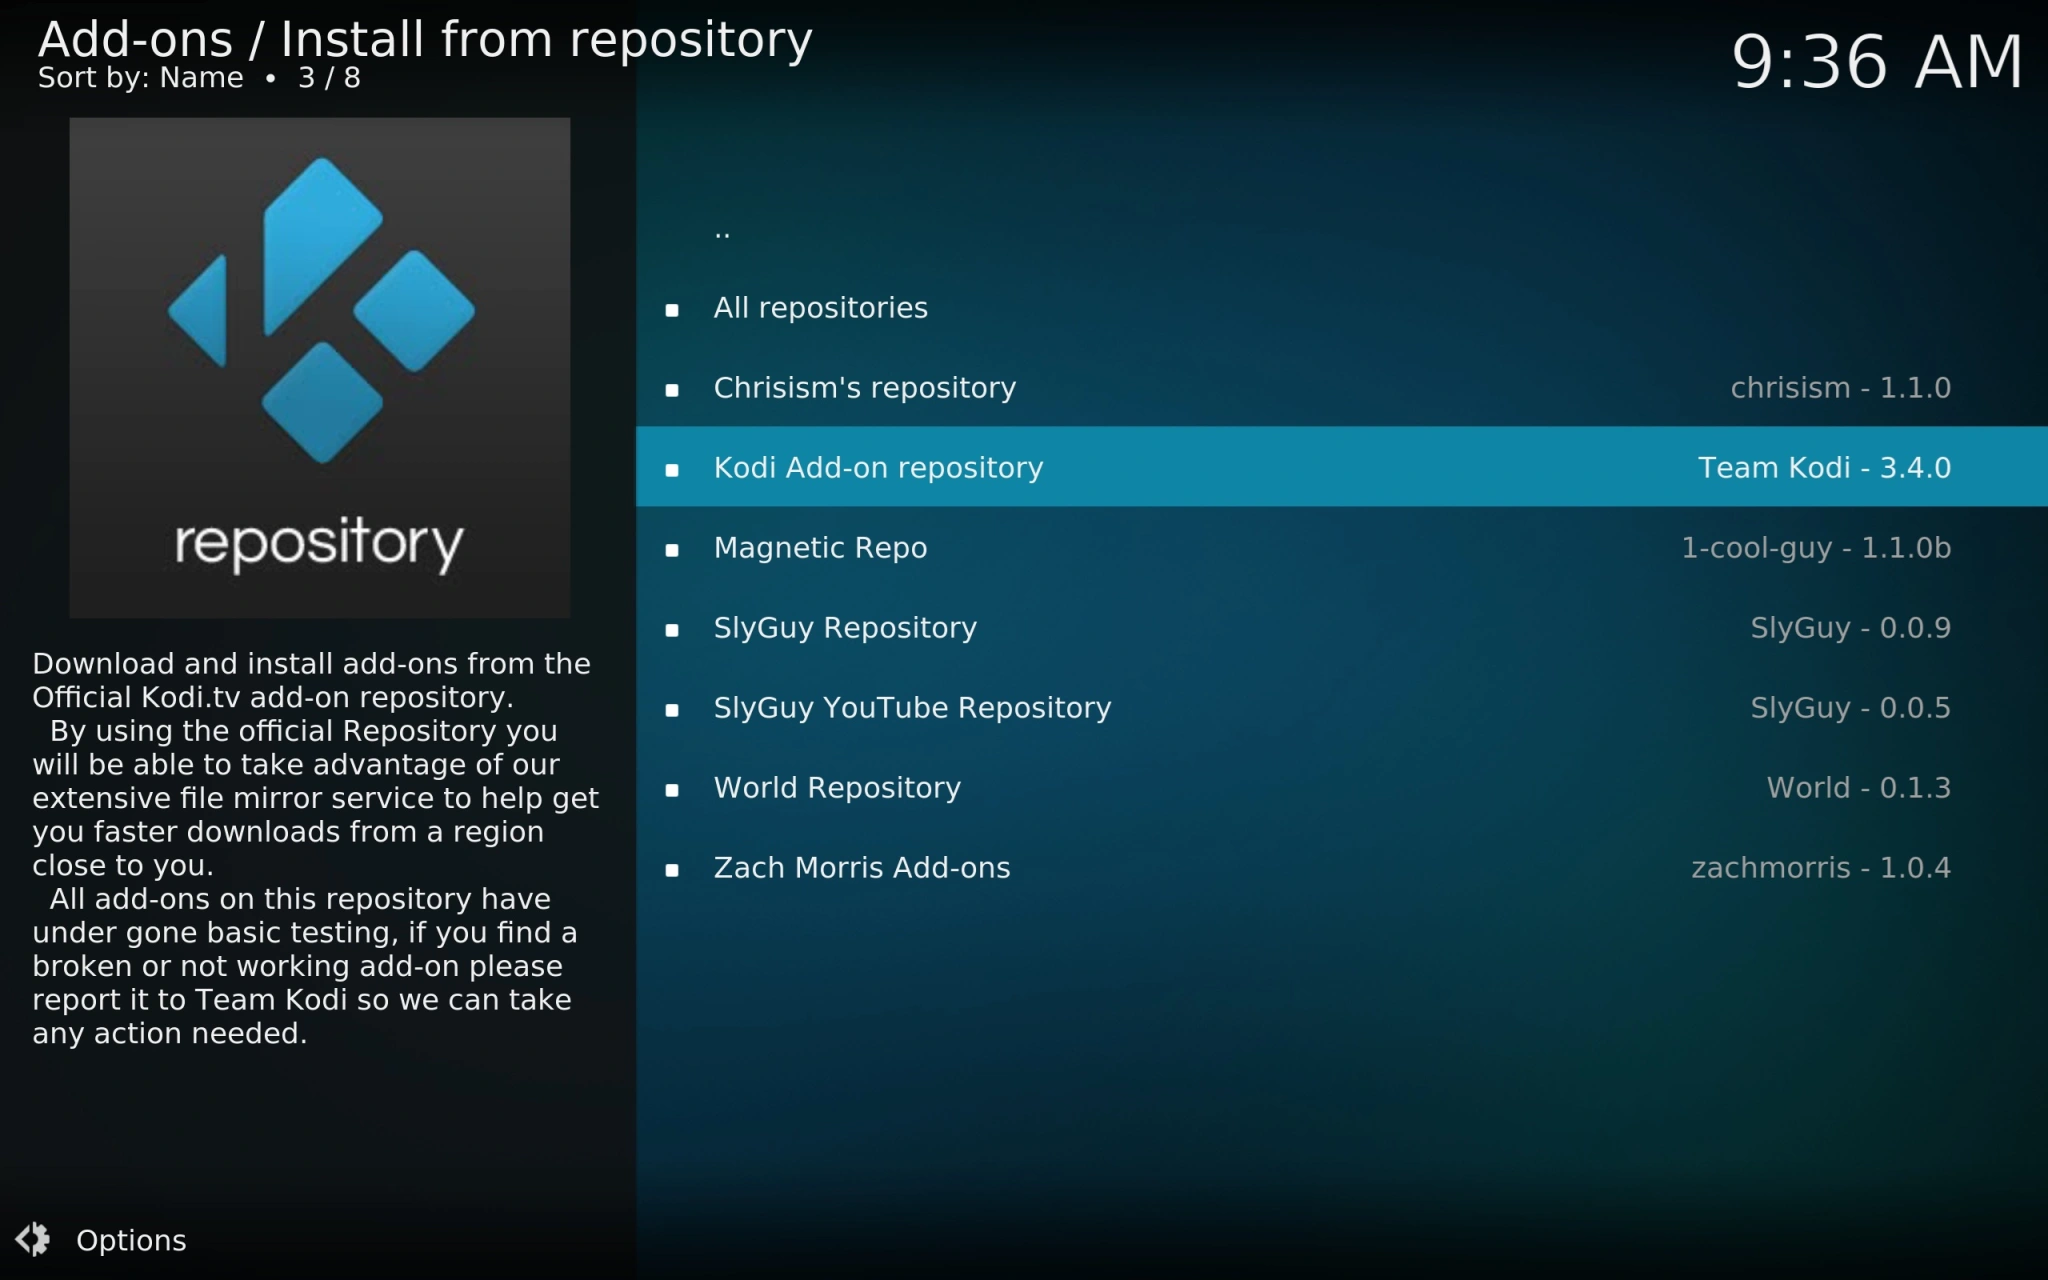Click the zachmorris - 1.0.4 version label
This screenshot has height=1280, width=2048.
[x=1820, y=868]
